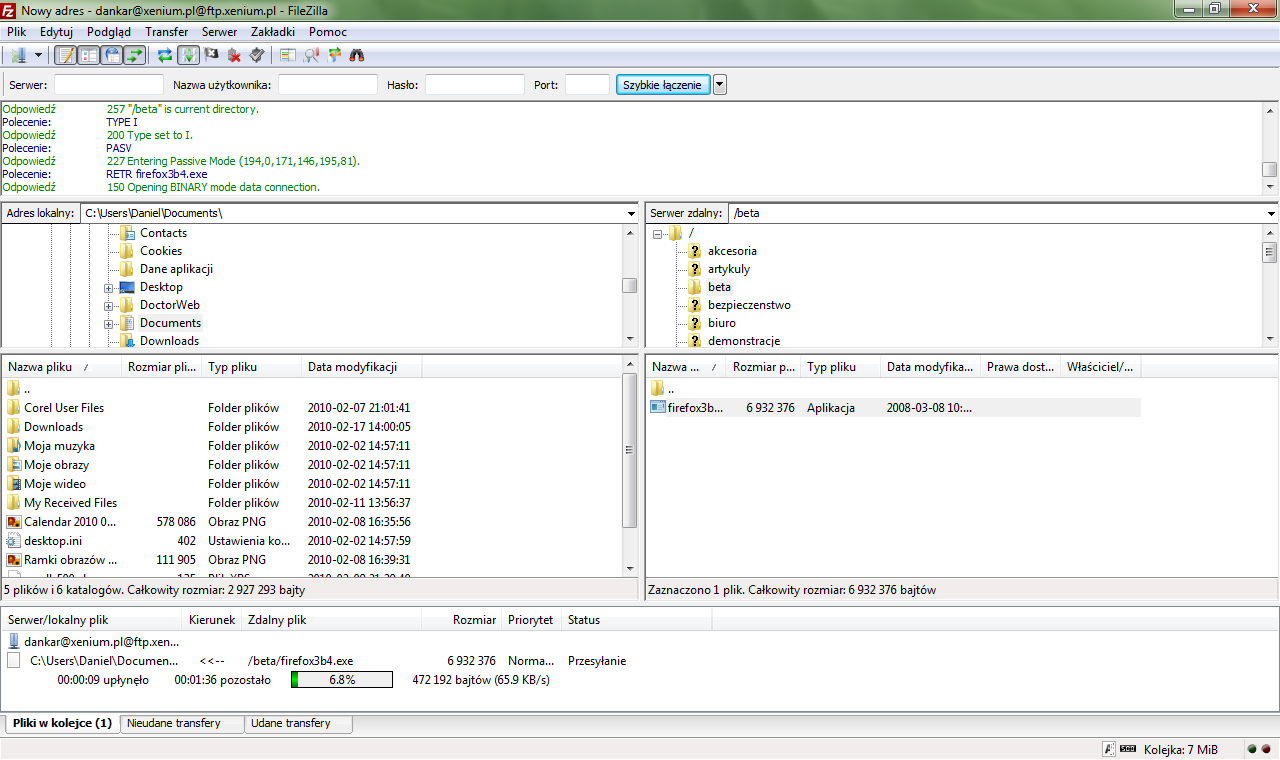Expand the DoctorWeb tree node
This screenshot has width=1280, height=760.
(x=109, y=305)
